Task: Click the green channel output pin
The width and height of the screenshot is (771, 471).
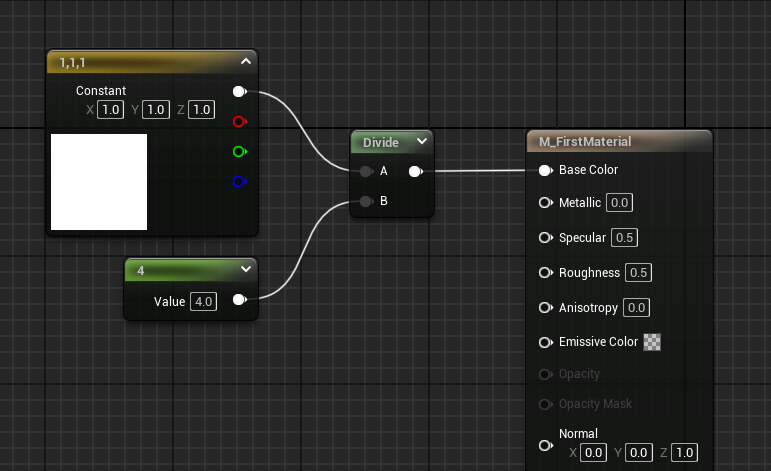Action: [x=239, y=151]
